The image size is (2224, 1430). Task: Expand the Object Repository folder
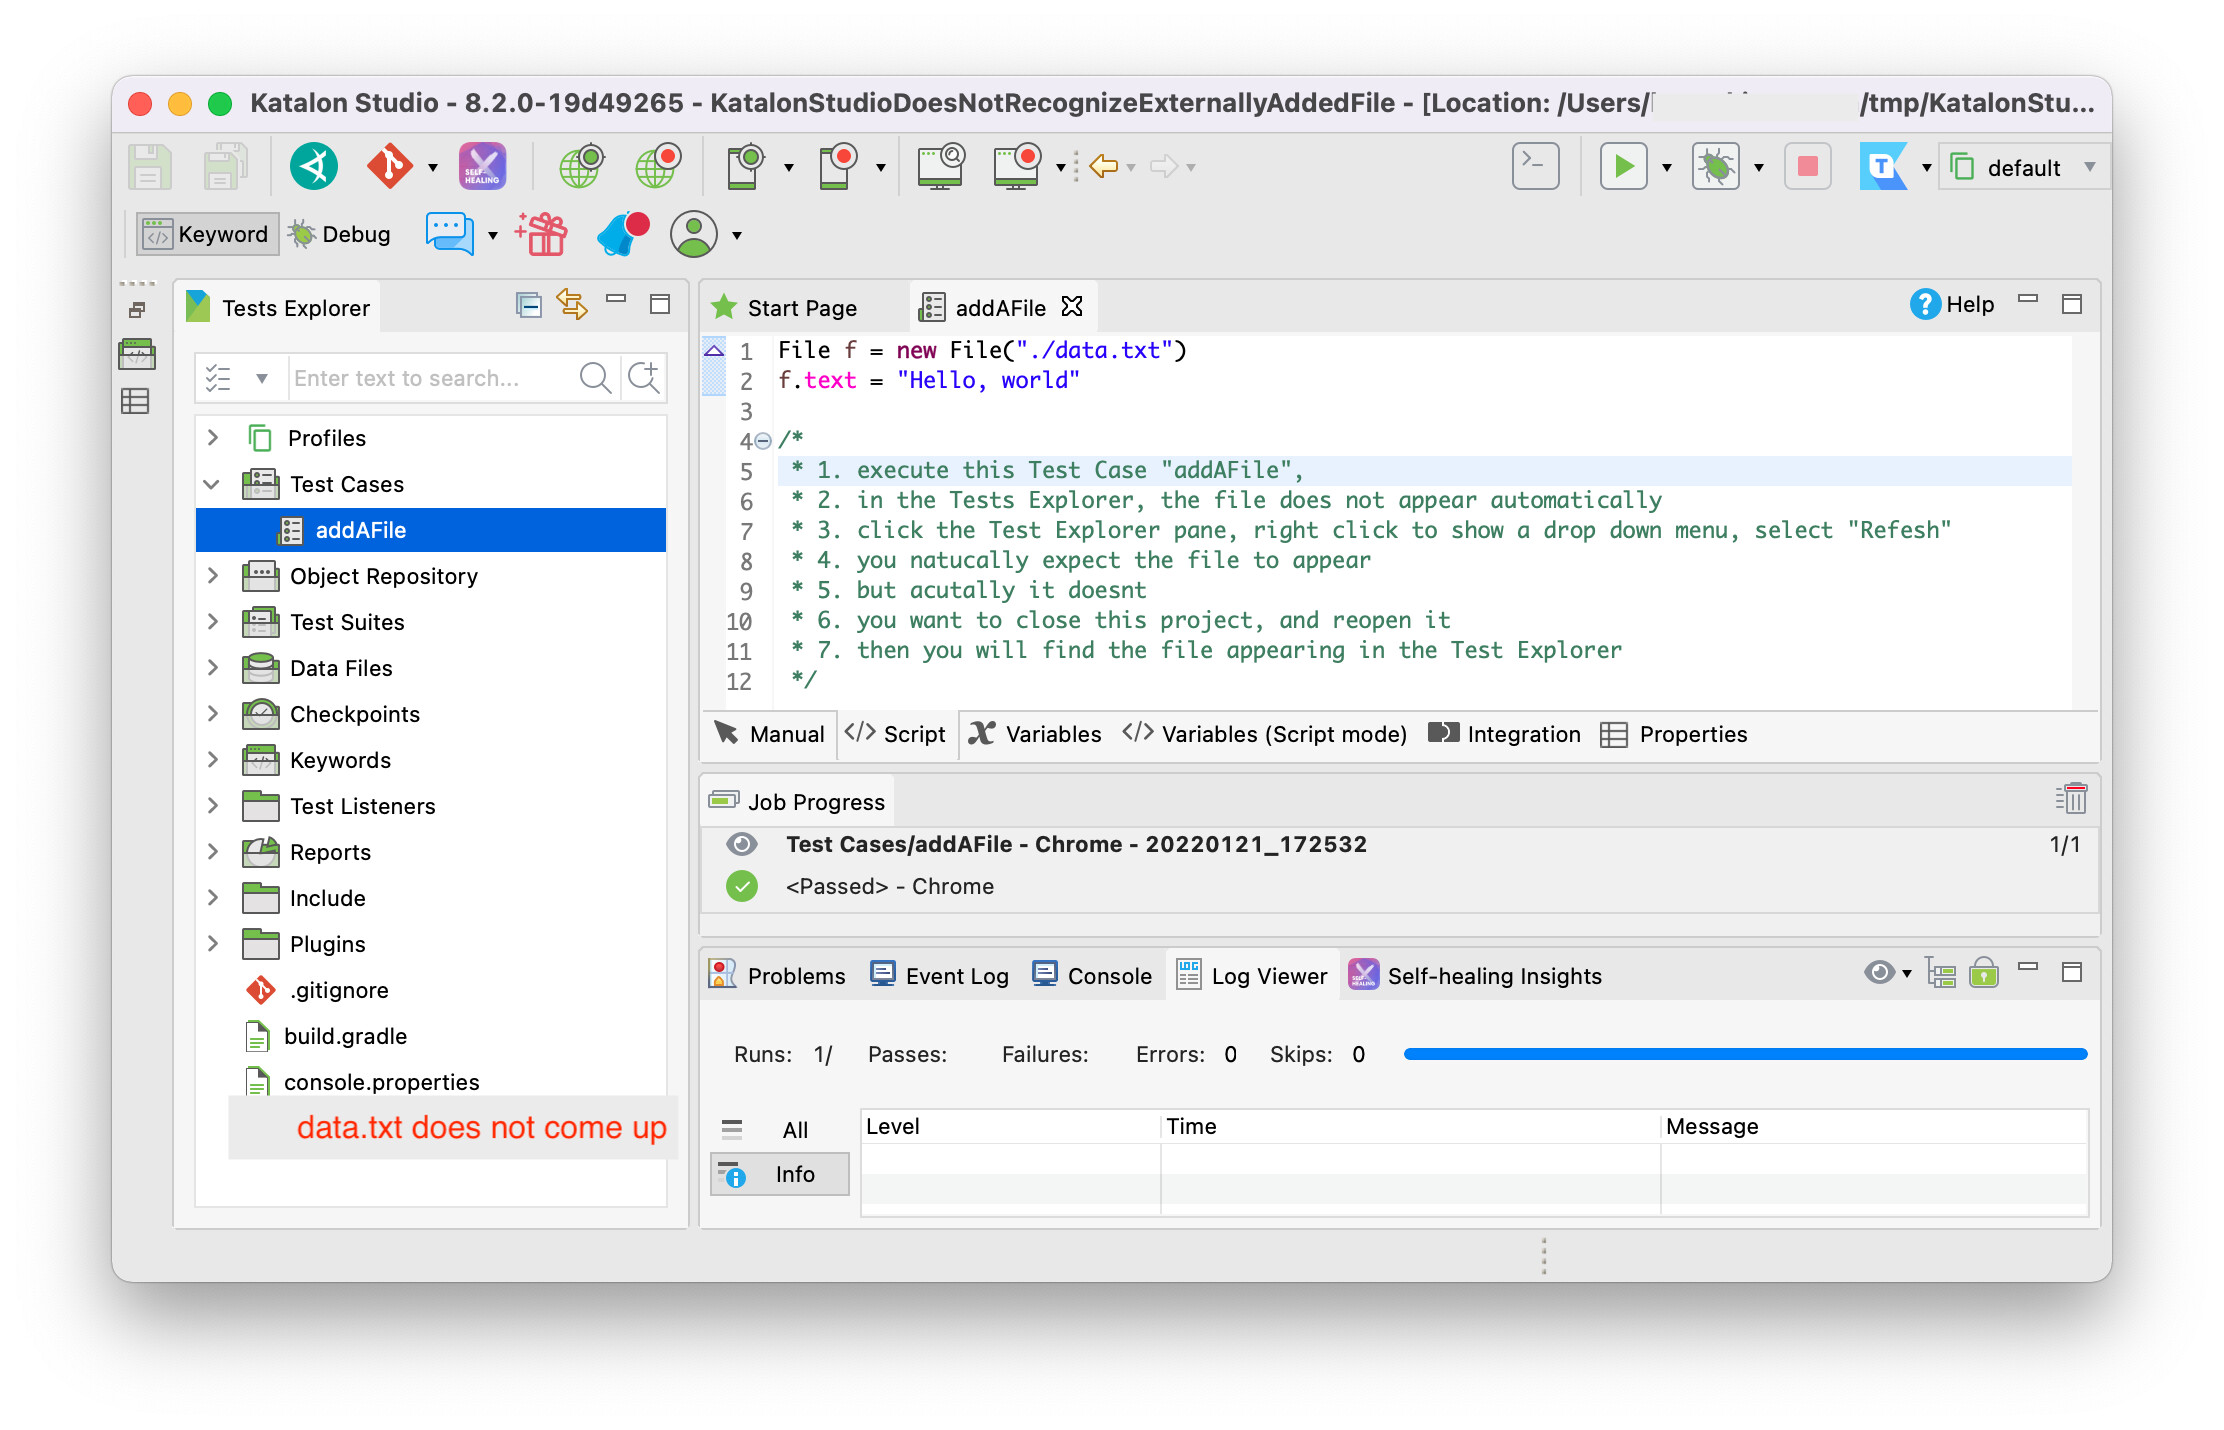coord(213,576)
